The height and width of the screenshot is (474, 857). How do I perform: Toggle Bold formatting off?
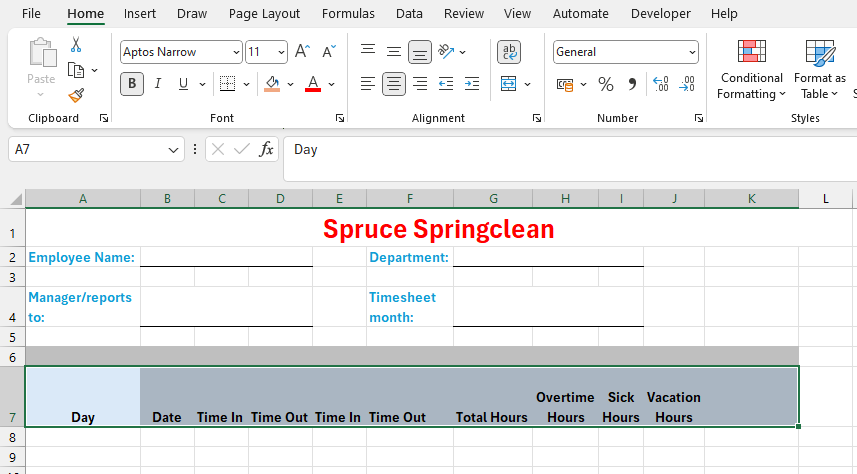pos(132,84)
